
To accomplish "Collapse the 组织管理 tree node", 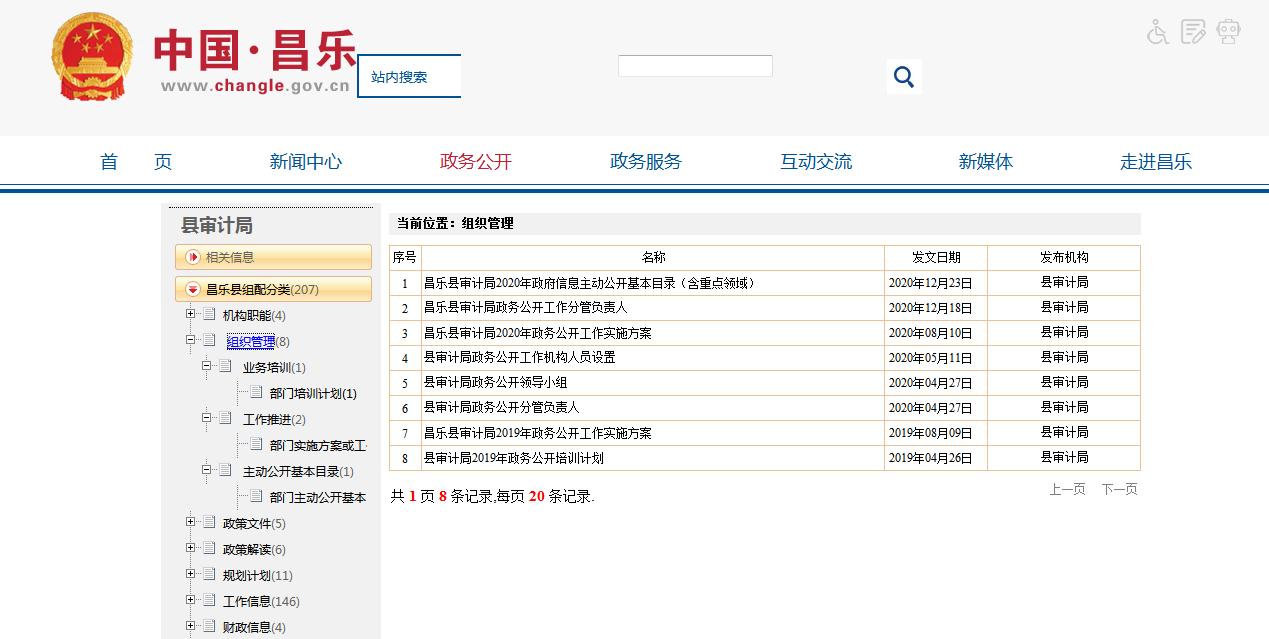I will [190, 341].
